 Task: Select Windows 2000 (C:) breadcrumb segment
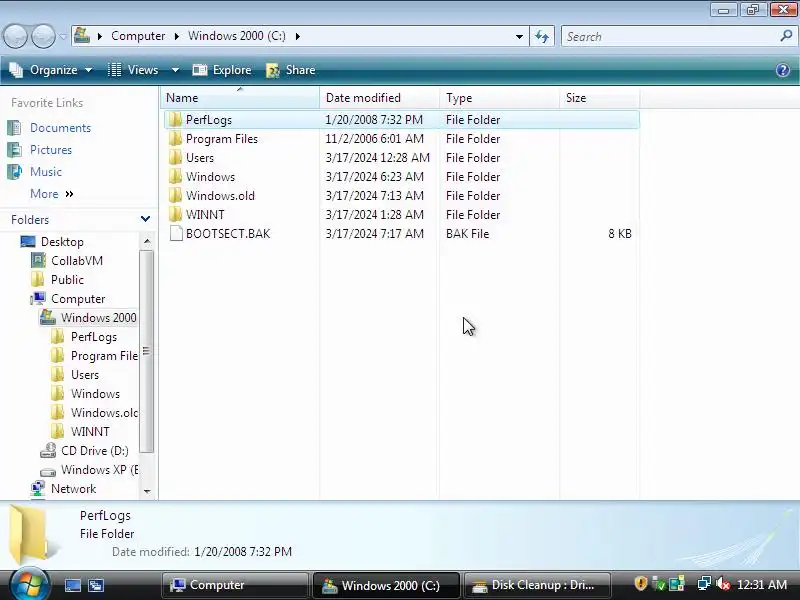237,36
